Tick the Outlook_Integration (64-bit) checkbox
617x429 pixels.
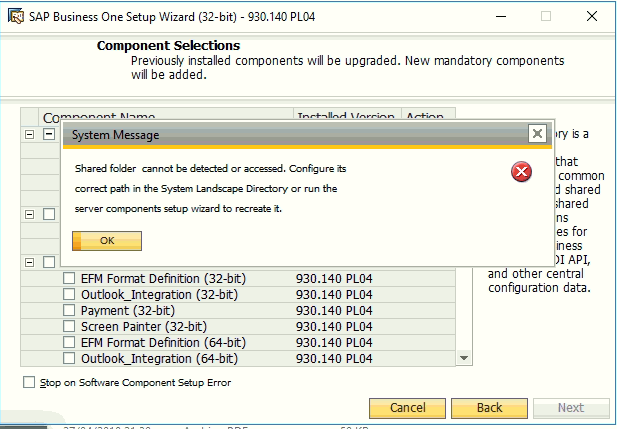coord(70,358)
